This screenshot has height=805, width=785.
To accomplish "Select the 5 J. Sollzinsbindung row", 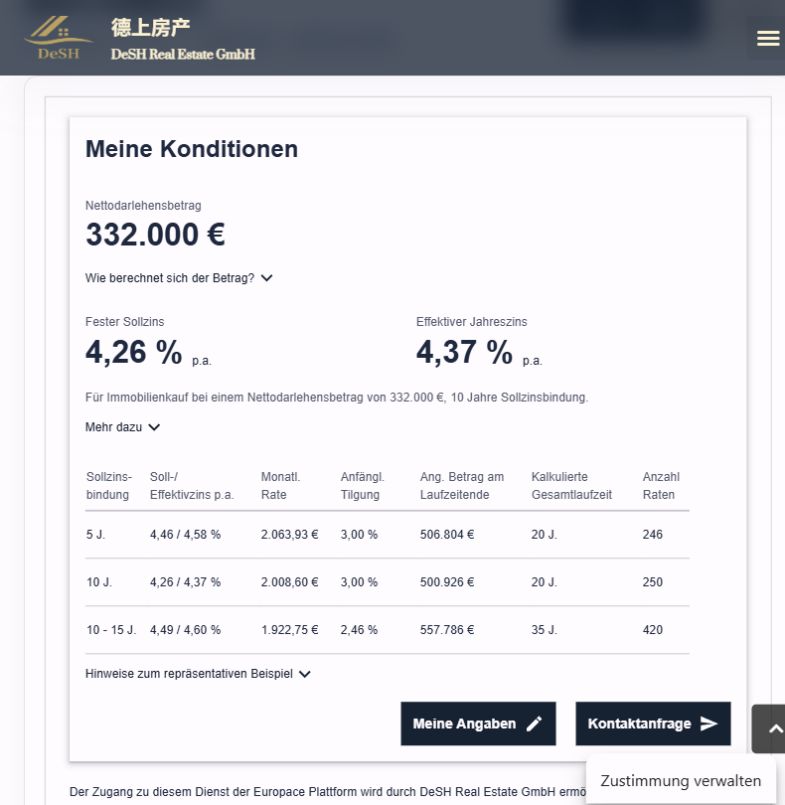I will (x=387, y=534).
